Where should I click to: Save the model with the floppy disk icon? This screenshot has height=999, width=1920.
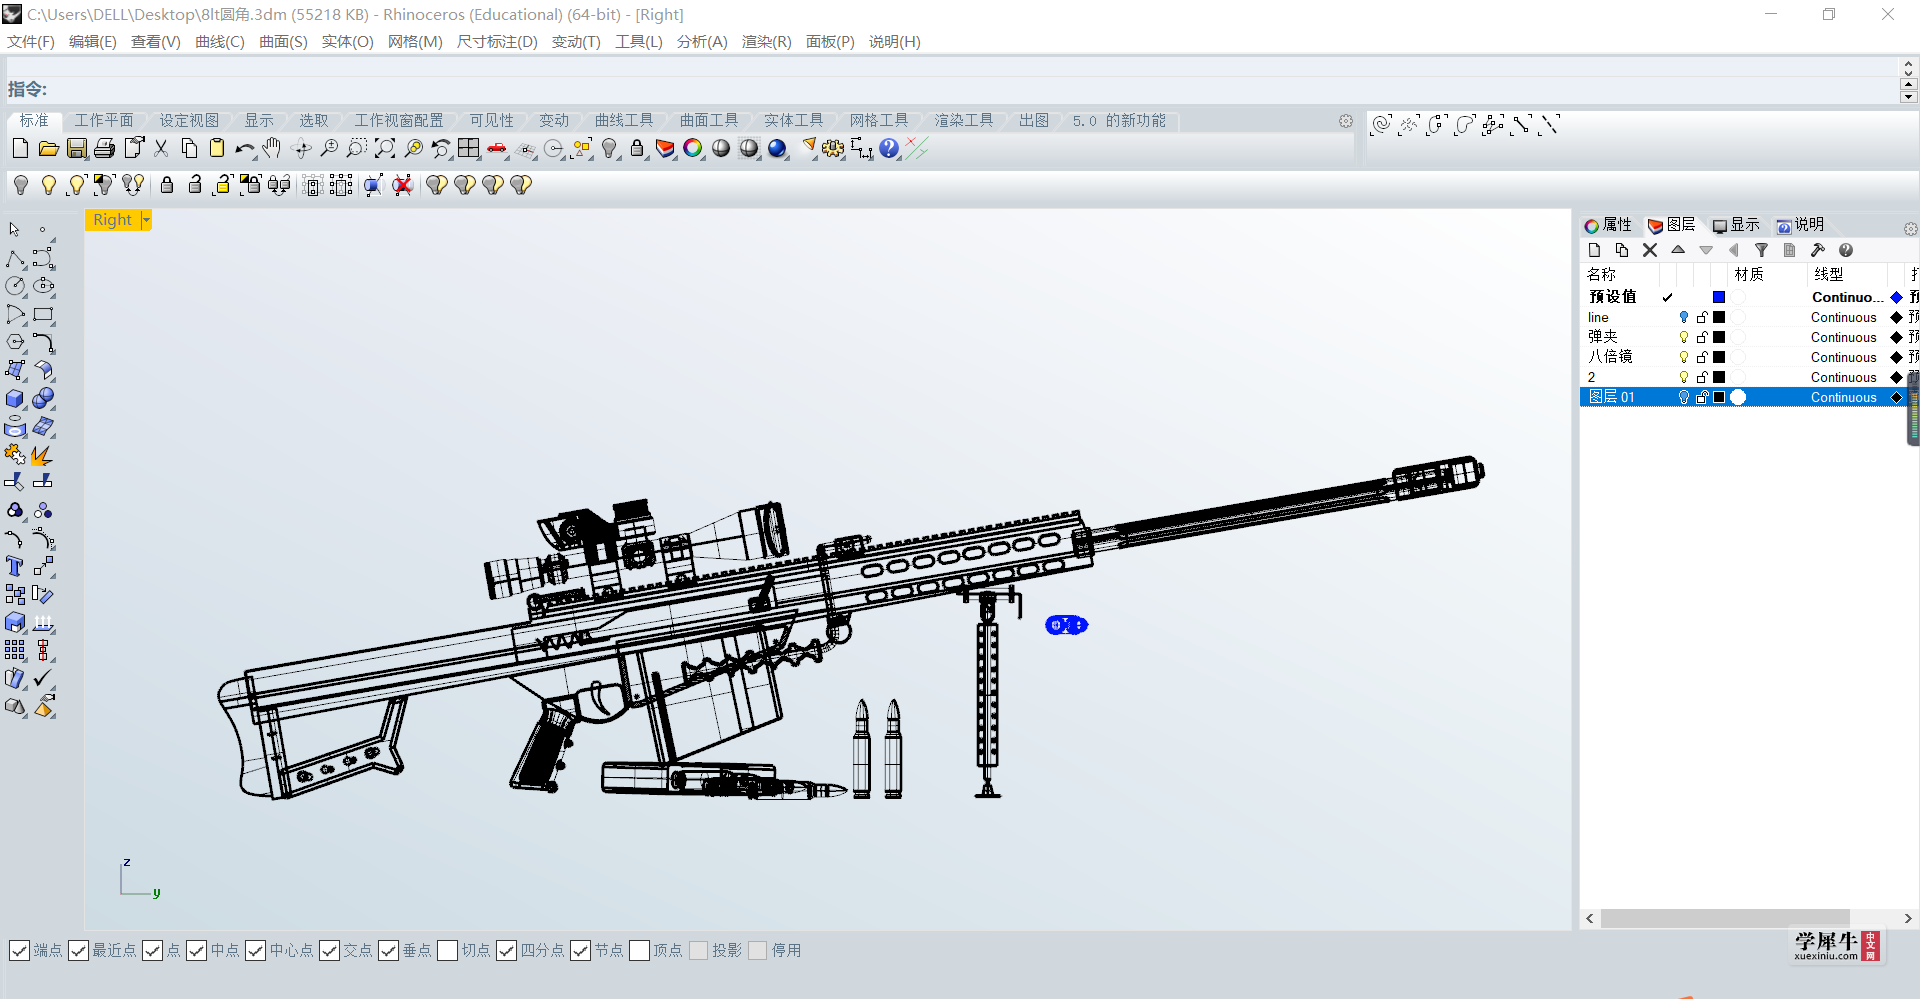[76, 148]
